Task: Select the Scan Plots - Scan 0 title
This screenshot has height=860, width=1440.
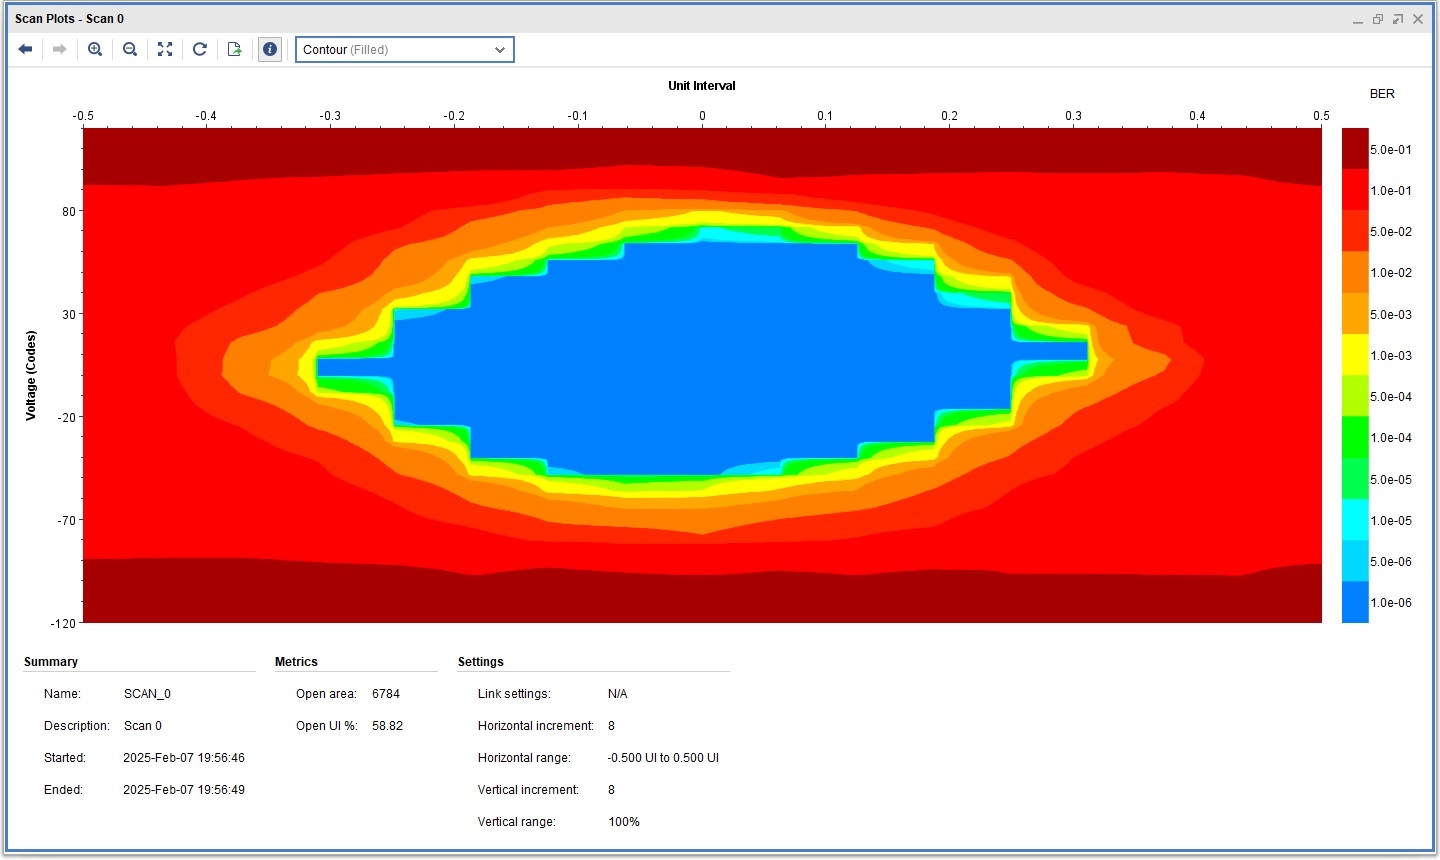Action: point(70,18)
